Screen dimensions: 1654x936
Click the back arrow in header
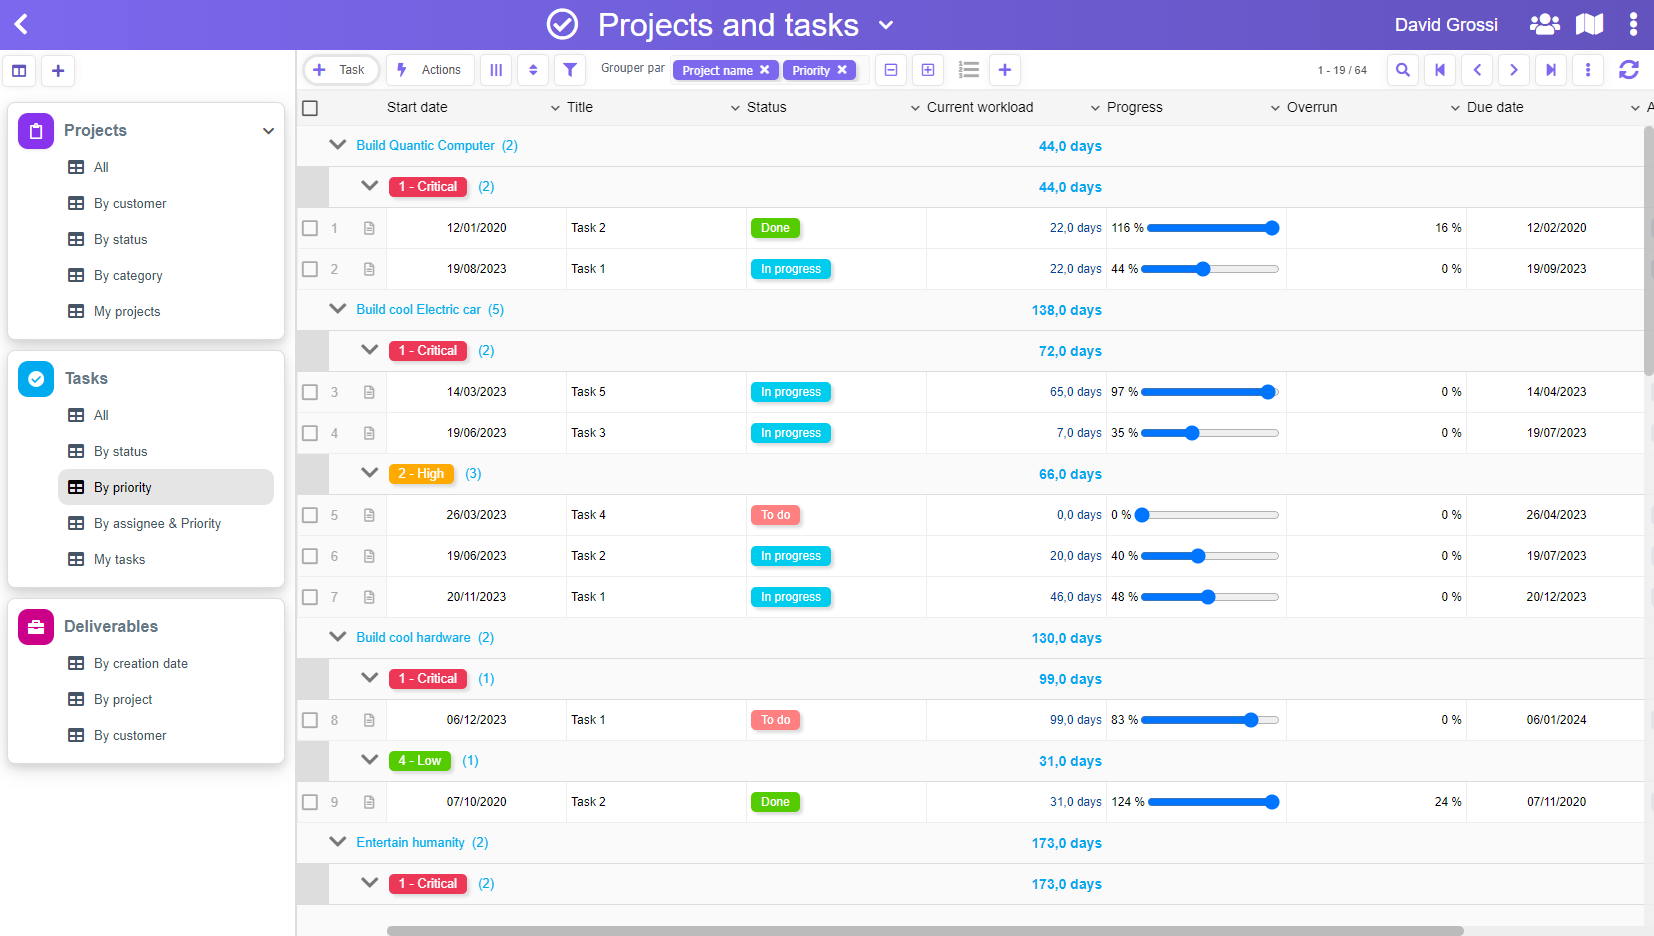[x=22, y=24]
